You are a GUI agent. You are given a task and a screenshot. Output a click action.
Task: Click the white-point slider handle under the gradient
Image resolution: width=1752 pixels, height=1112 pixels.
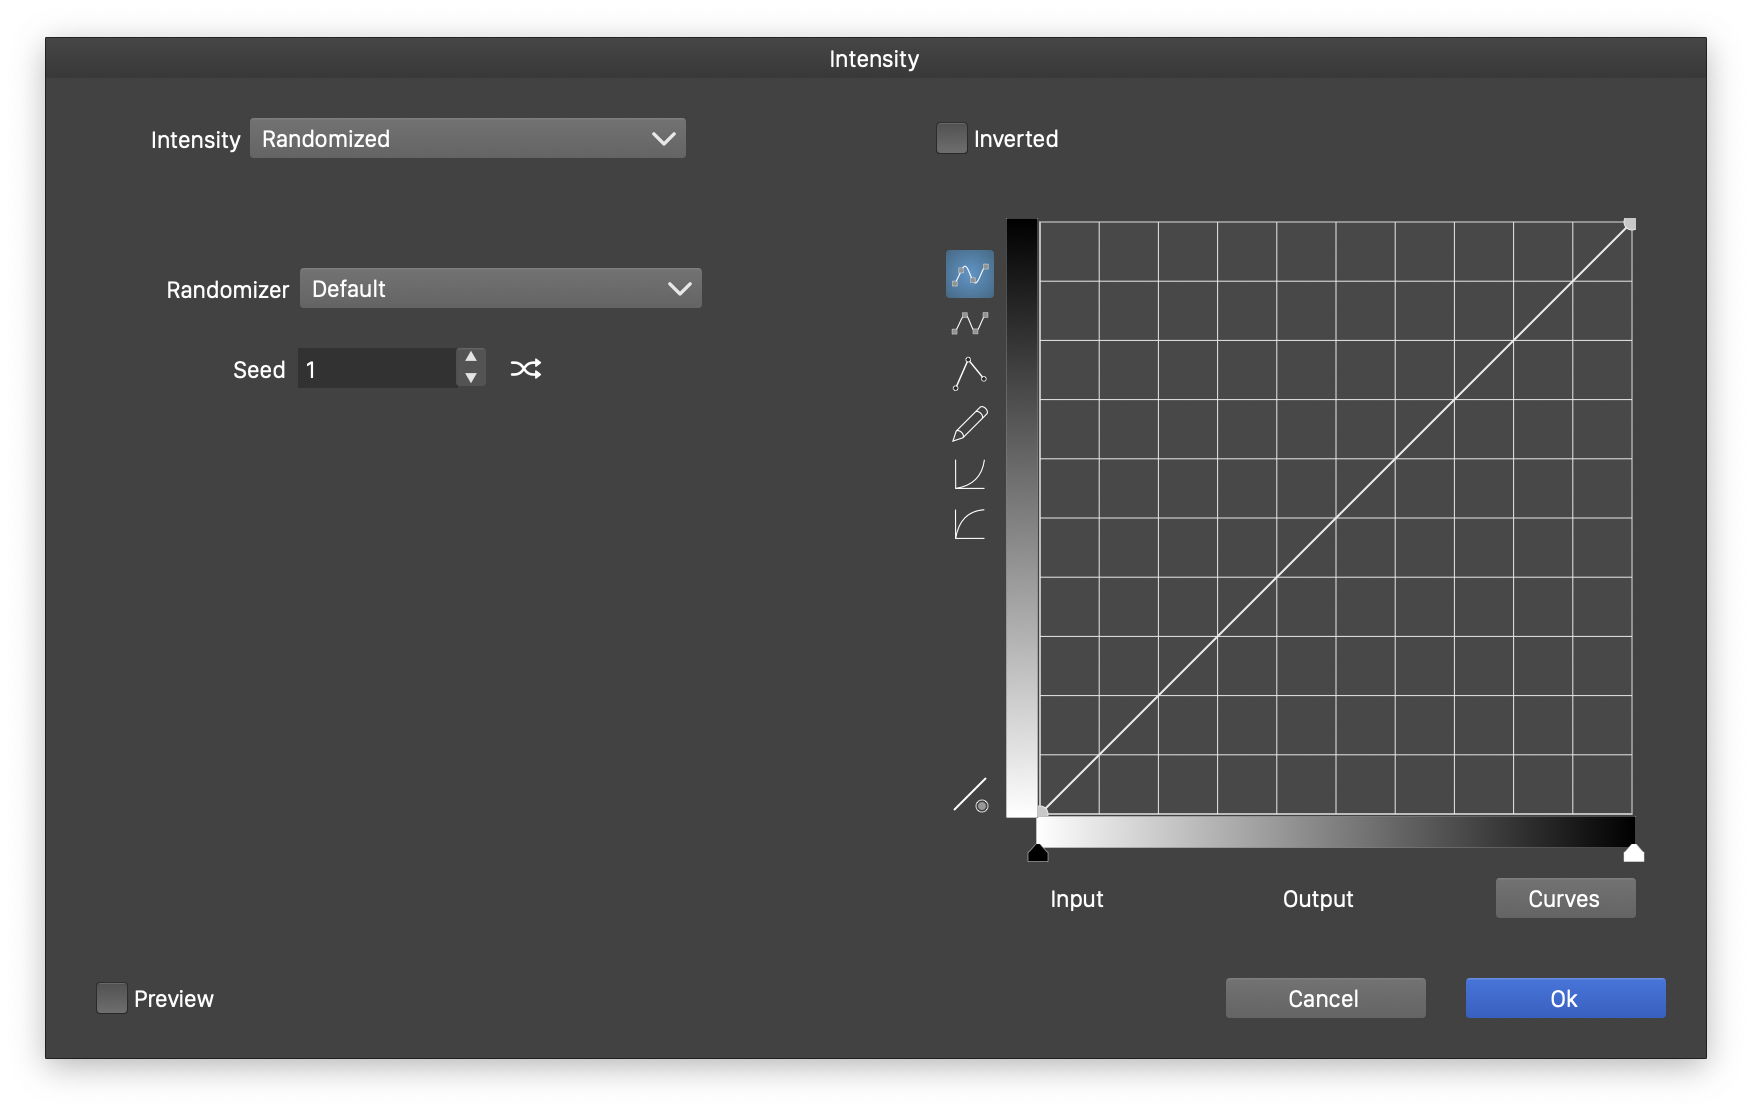[1633, 853]
